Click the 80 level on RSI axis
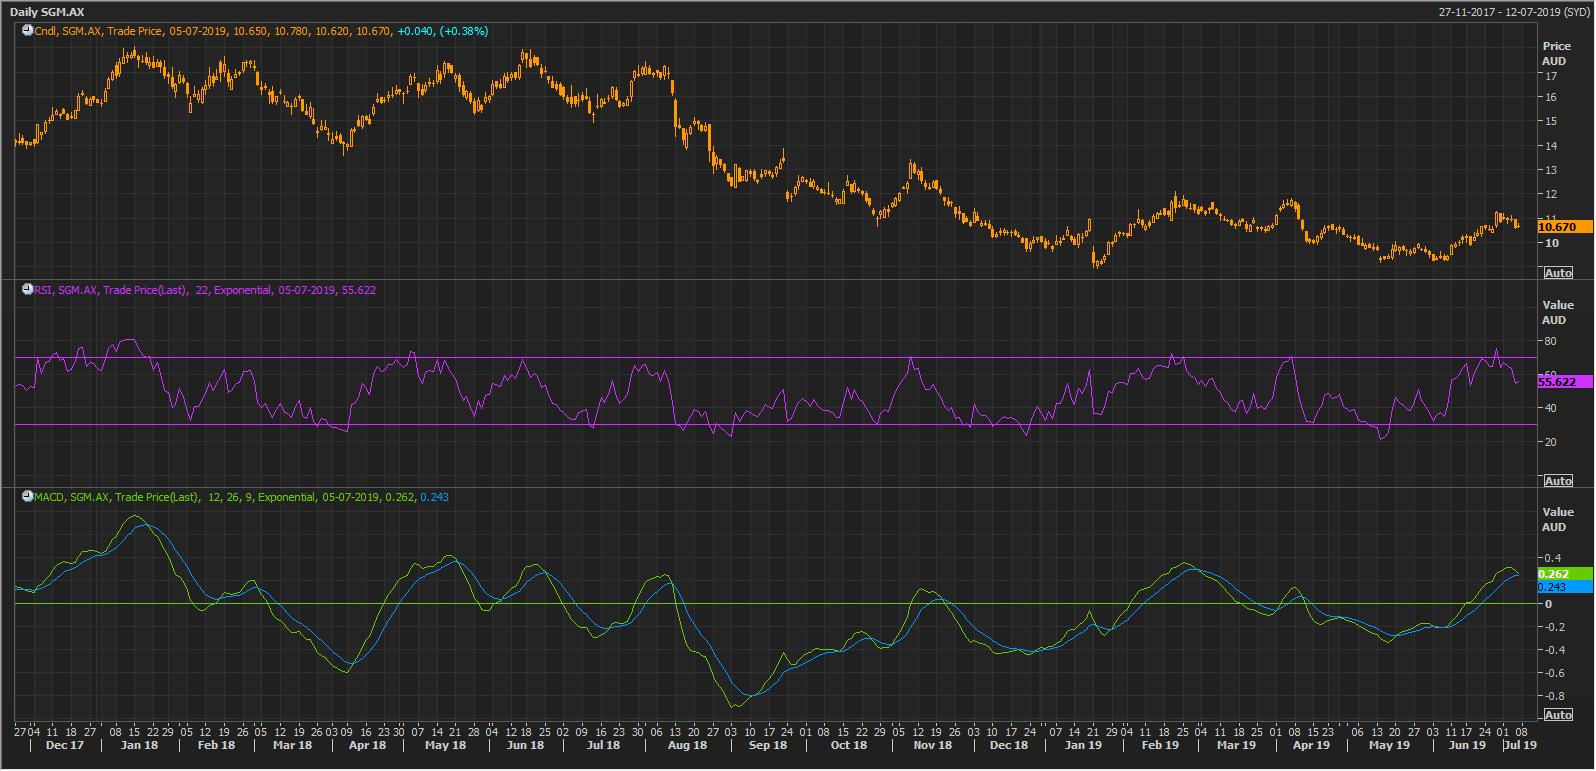The height and width of the screenshot is (771, 1596). point(1550,341)
